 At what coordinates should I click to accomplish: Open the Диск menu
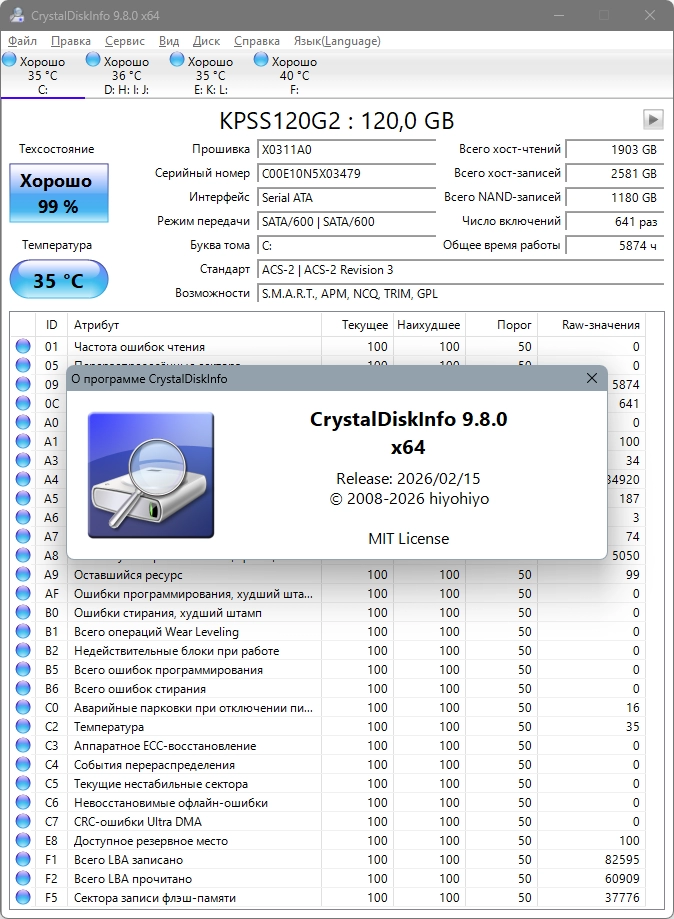tap(206, 41)
